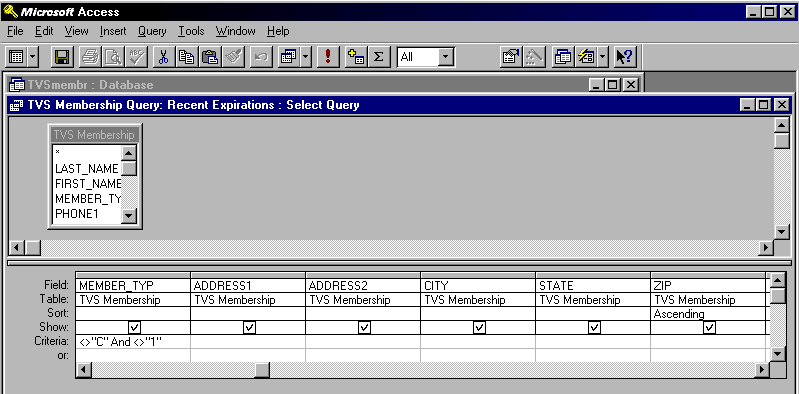
Task: Click the CITY field name cell
Action: pos(477,286)
